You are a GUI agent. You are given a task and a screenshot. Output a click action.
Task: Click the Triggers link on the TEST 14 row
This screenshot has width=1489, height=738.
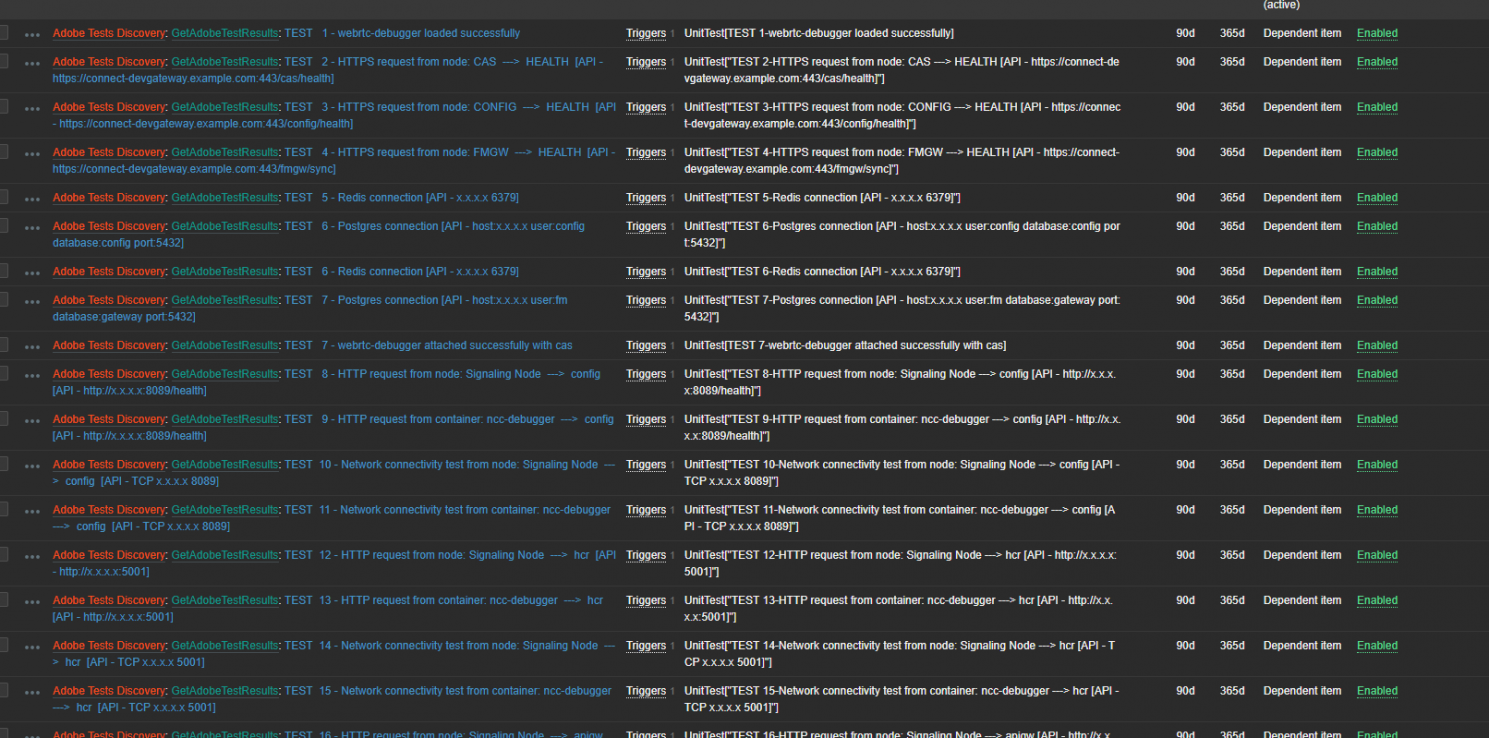point(646,645)
